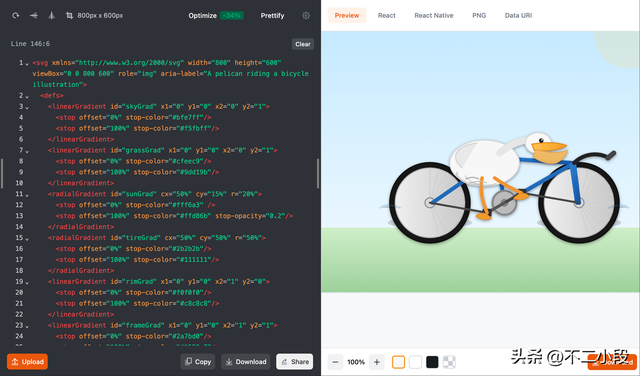Viewport: 640px width, 376px height.
Task: Collapse the svg element at line 1
Action: [27, 64]
